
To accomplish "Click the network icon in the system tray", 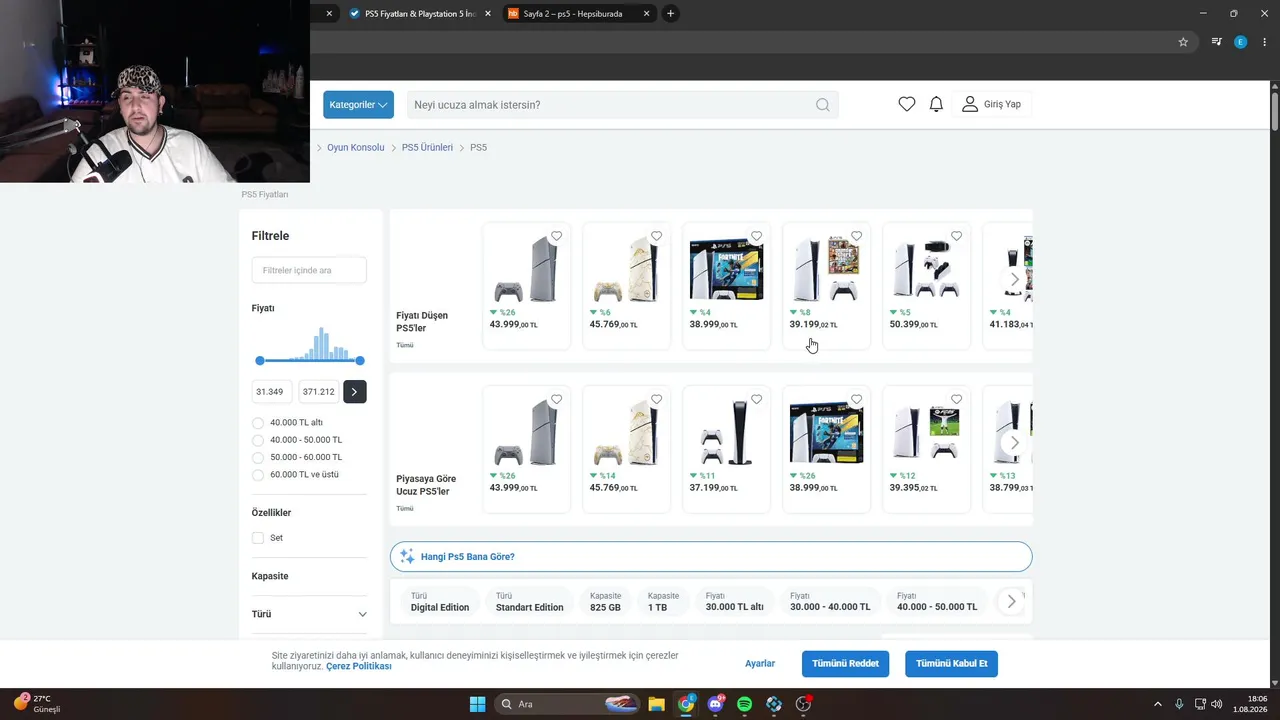I will [x=1201, y=704].
